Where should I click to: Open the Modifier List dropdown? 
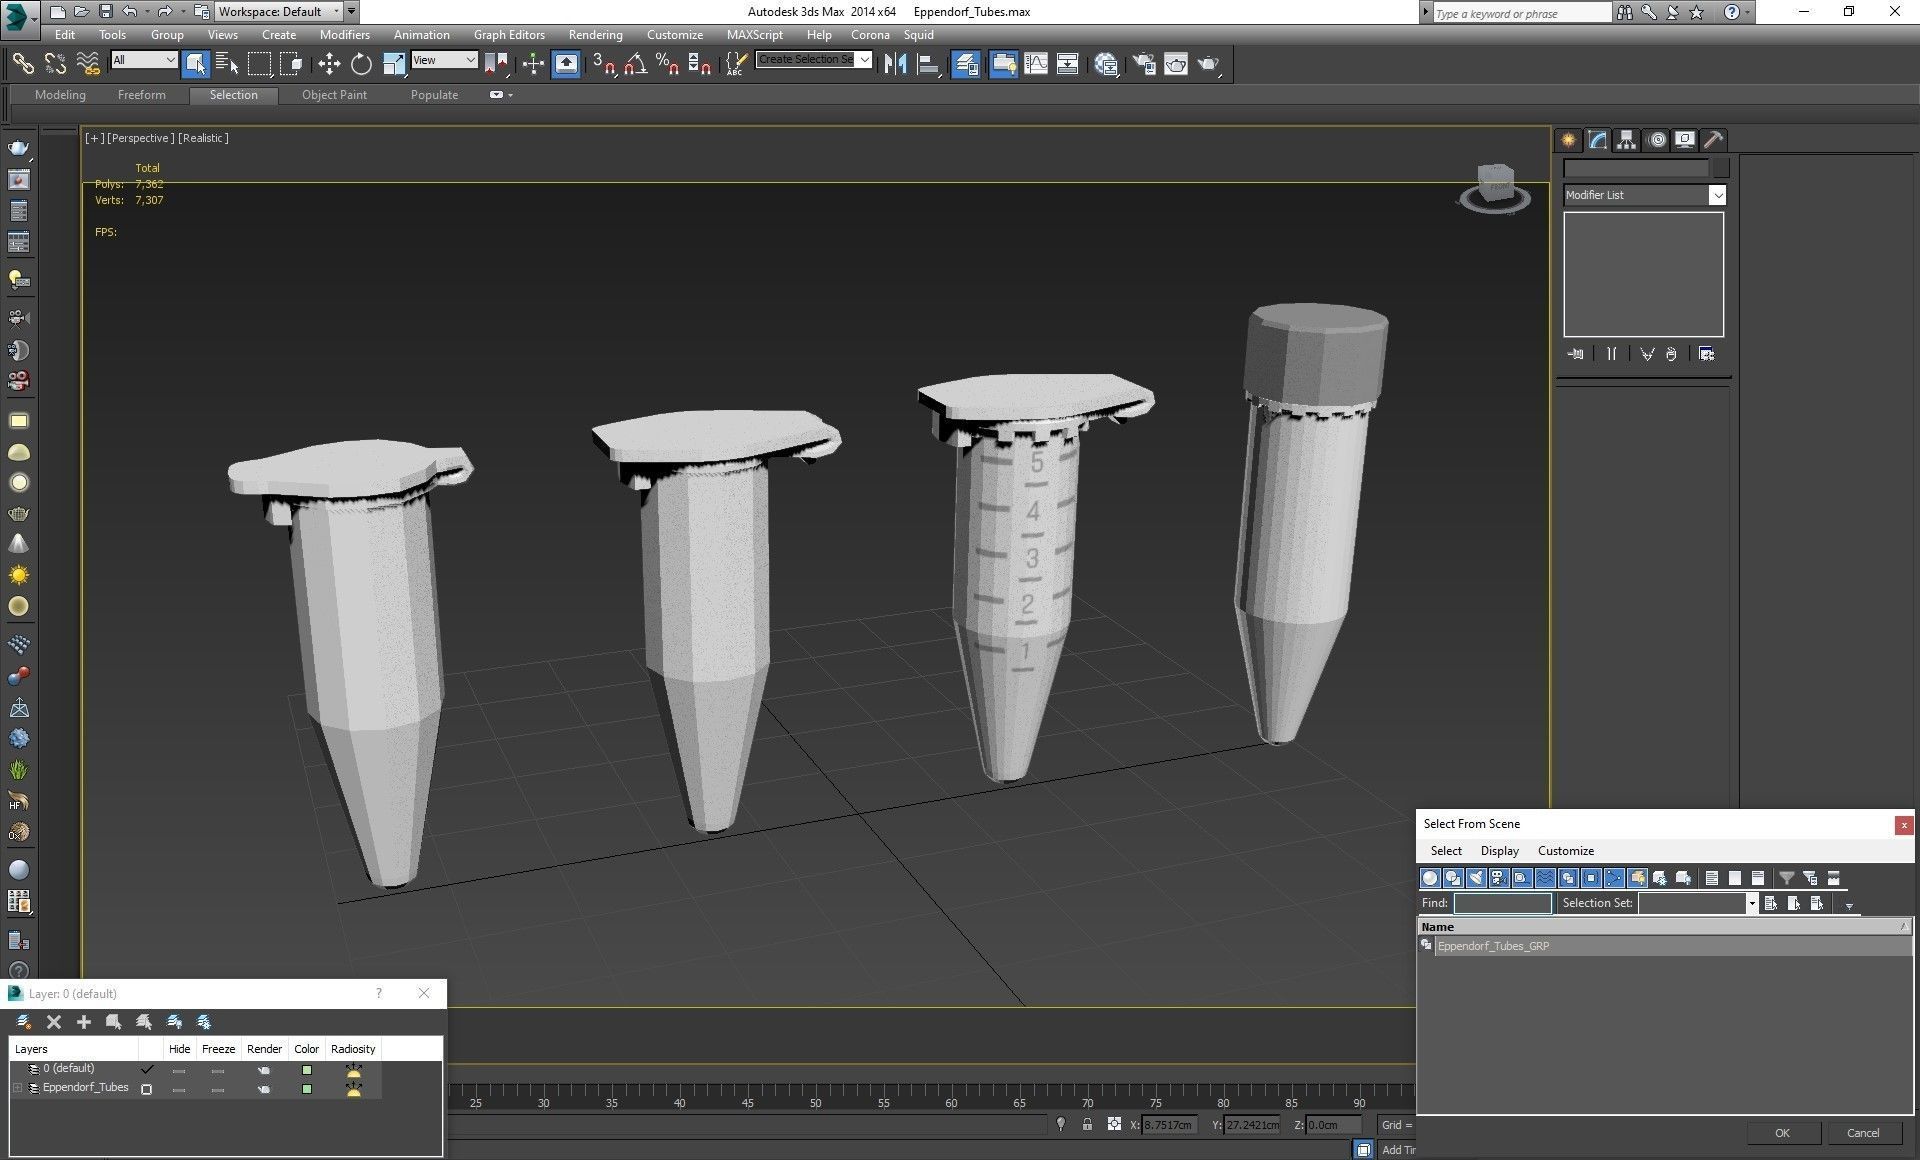click(x=1645, y=195)
